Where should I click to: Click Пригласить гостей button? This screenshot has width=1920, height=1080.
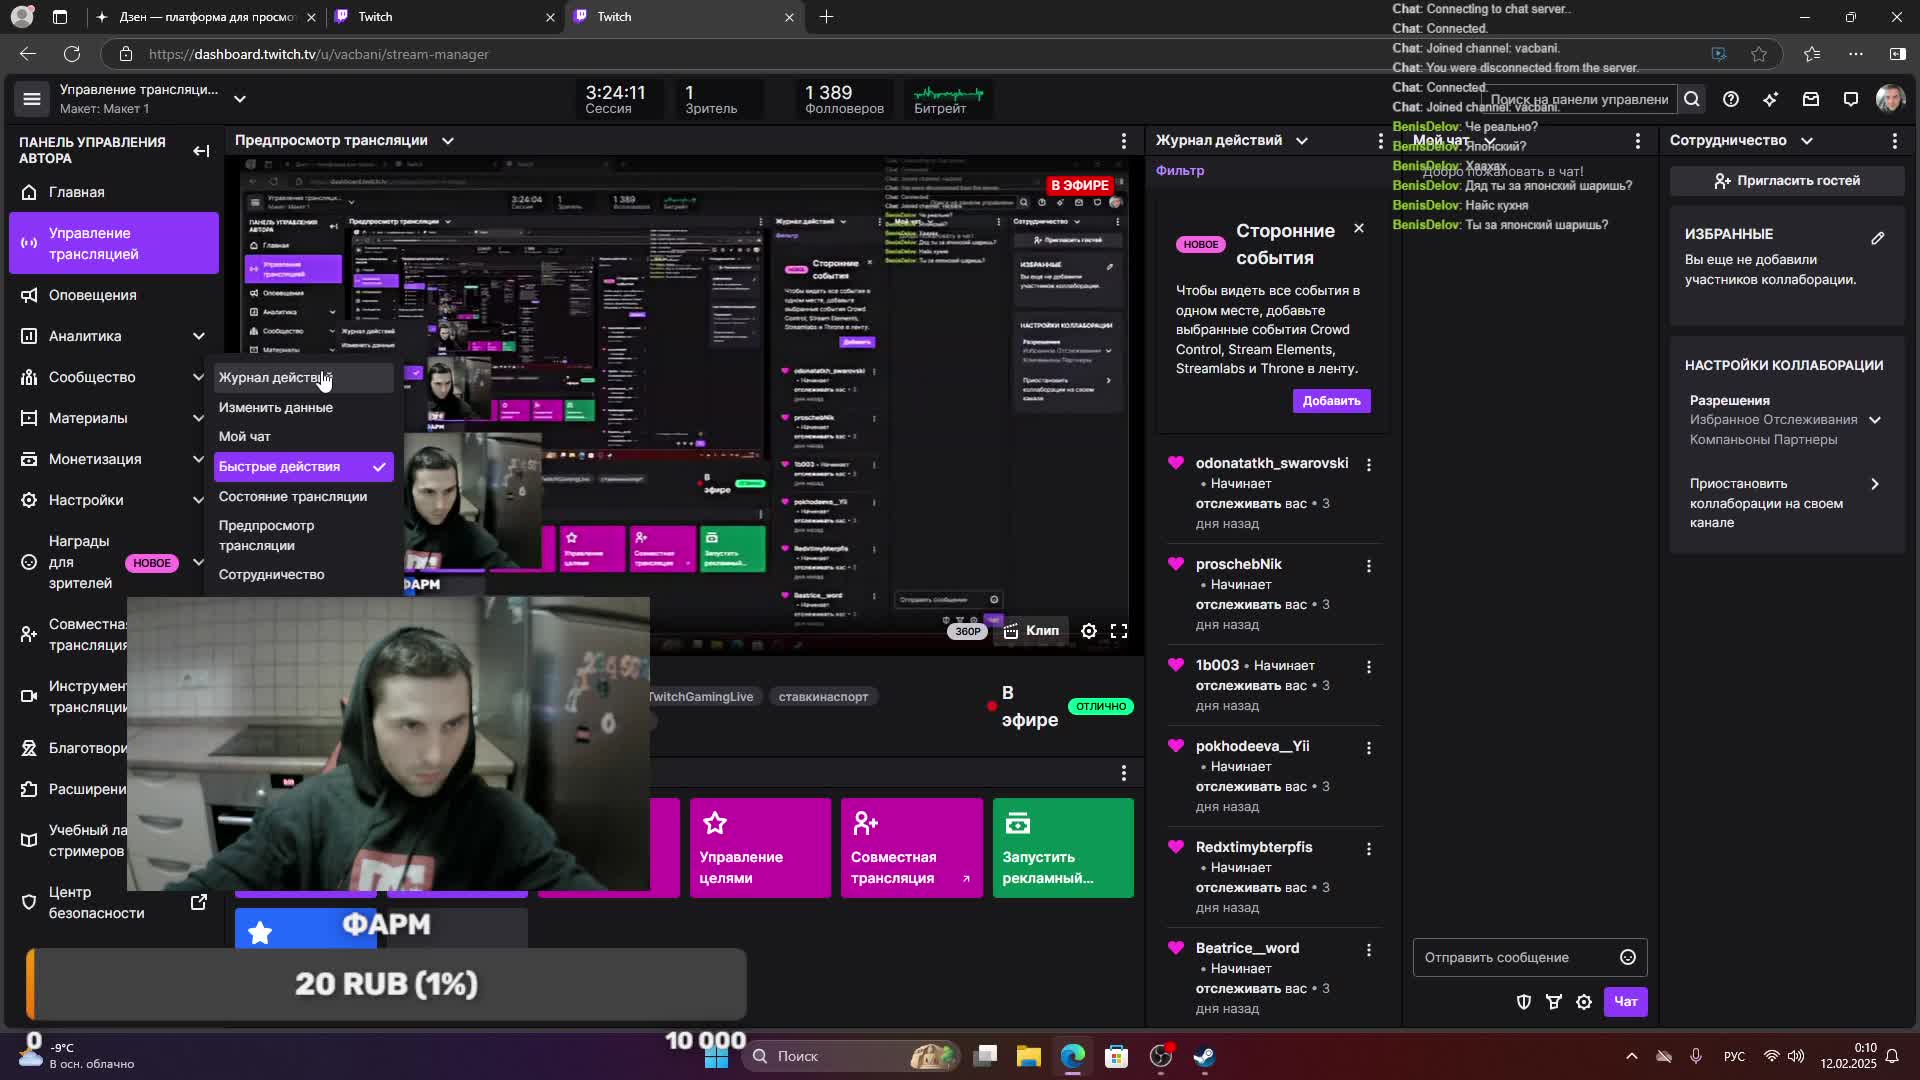(1787, 181)
